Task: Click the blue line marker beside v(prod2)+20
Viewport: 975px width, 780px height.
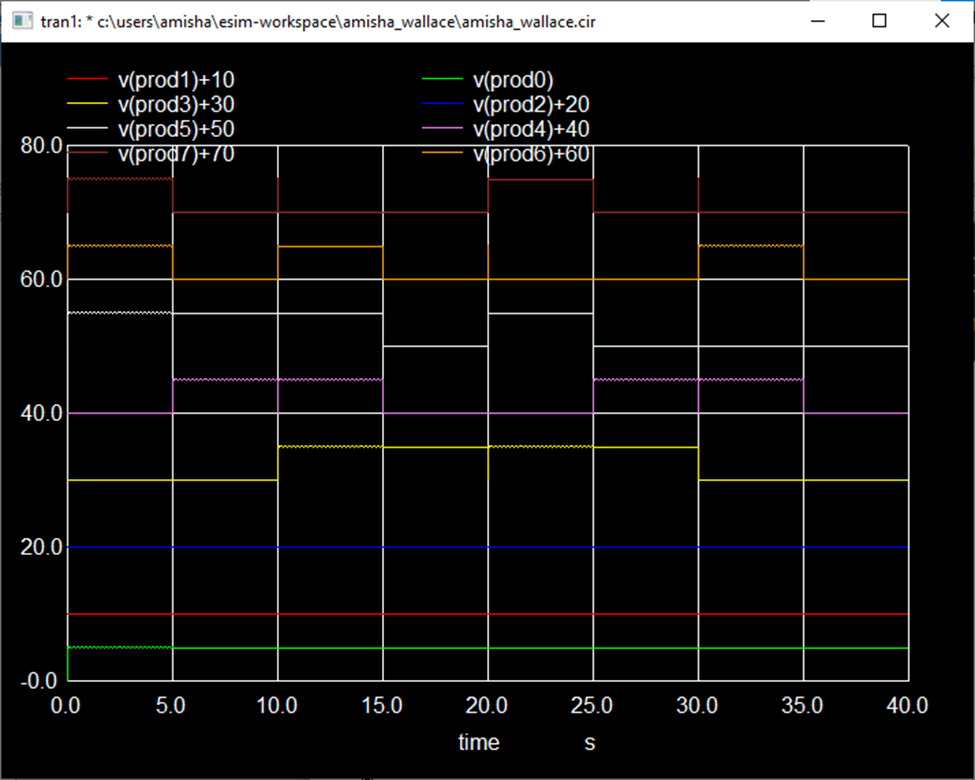Action: (440, 104)
